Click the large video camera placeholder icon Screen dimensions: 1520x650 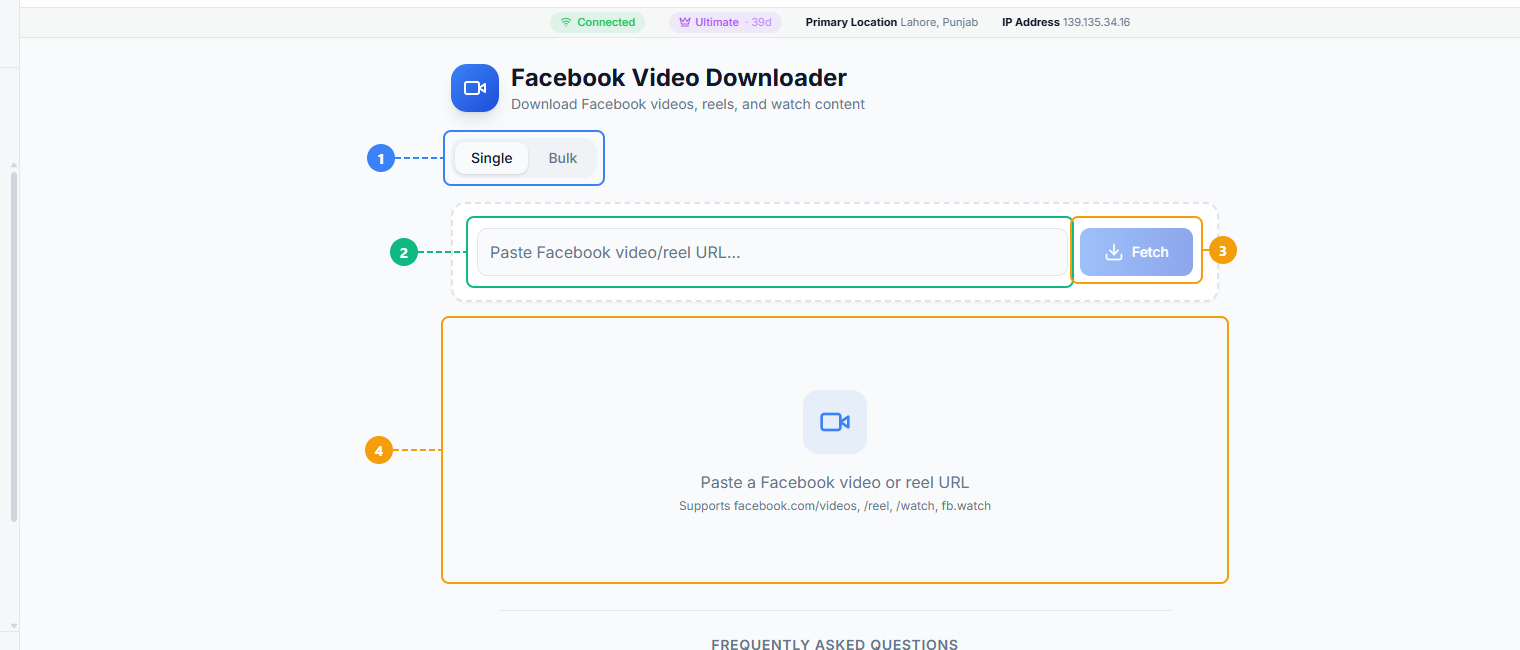click(835, 422)
